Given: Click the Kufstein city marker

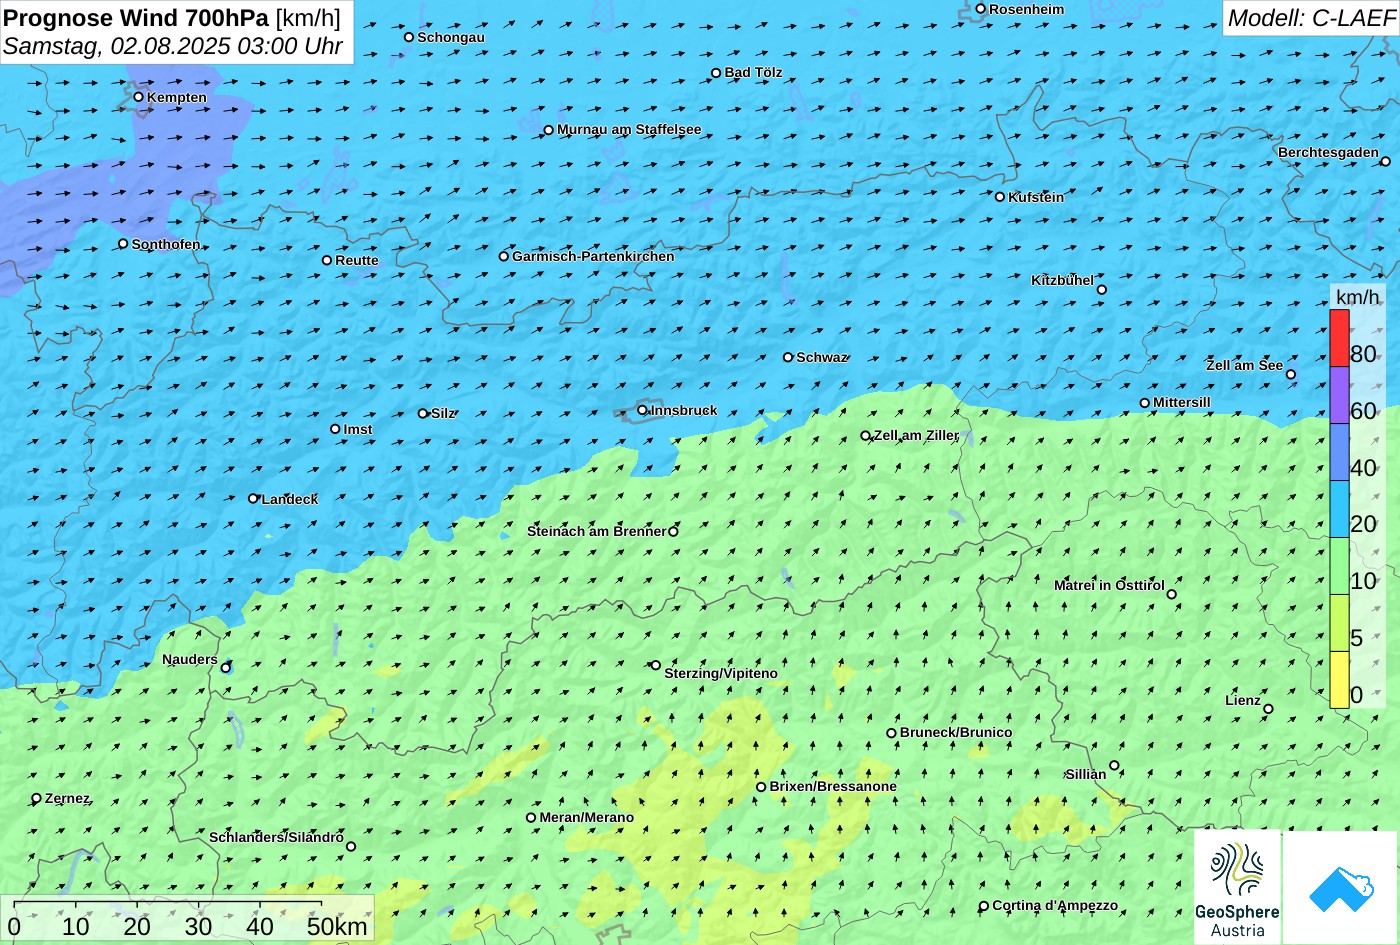Looking at the screenshot, I should click(999, 197).
